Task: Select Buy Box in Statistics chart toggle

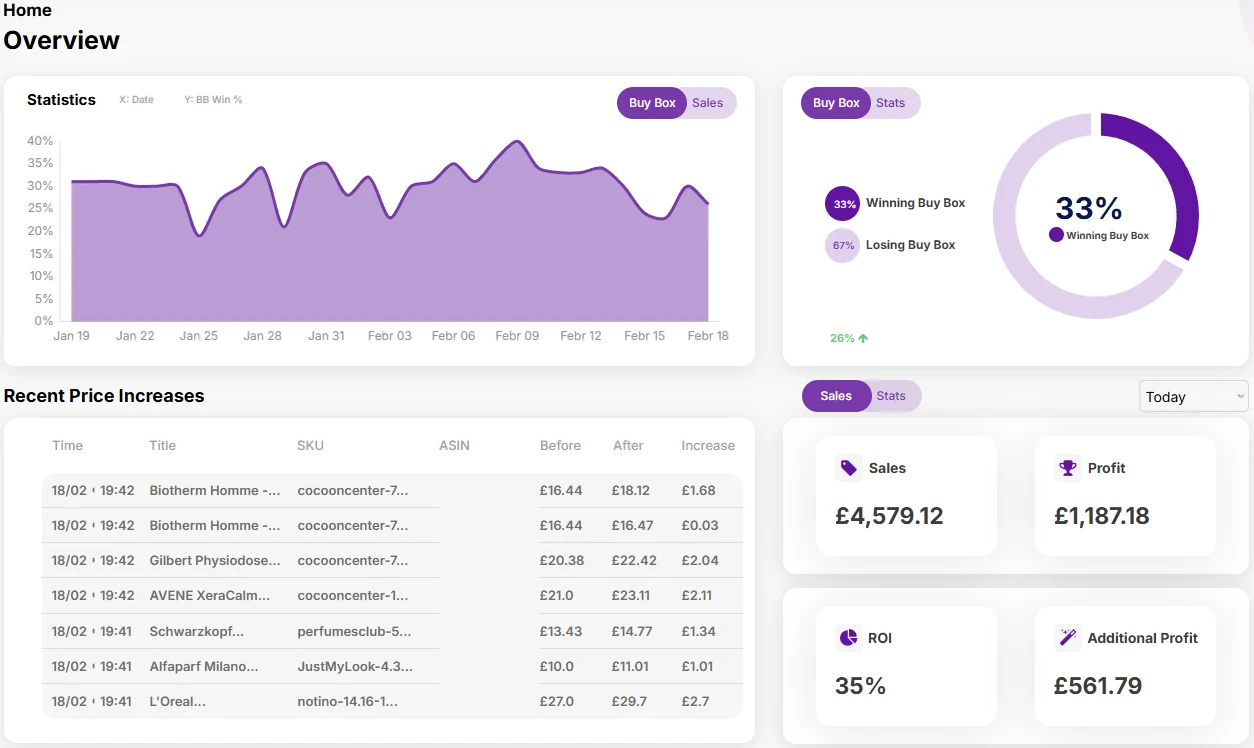Action: point(652,103)
